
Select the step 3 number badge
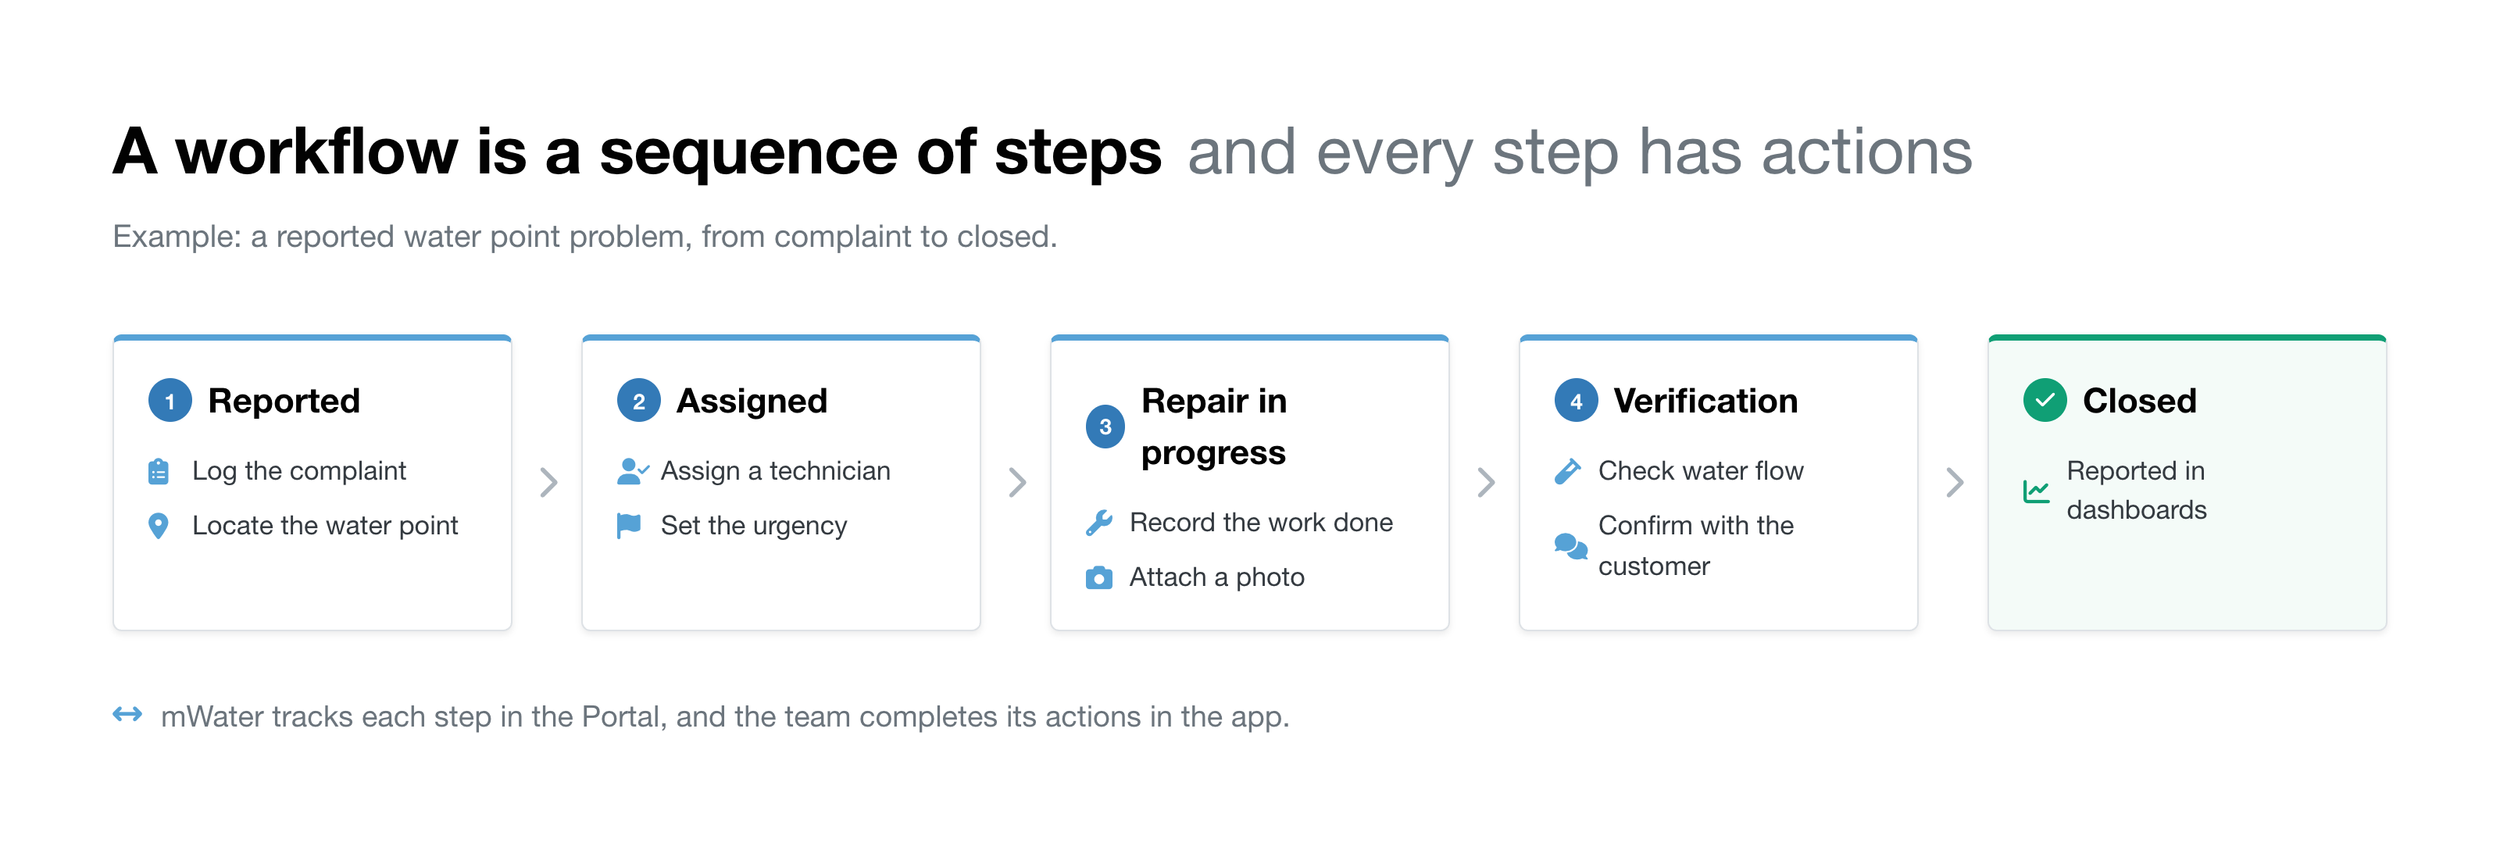(x=1105, y=427)
